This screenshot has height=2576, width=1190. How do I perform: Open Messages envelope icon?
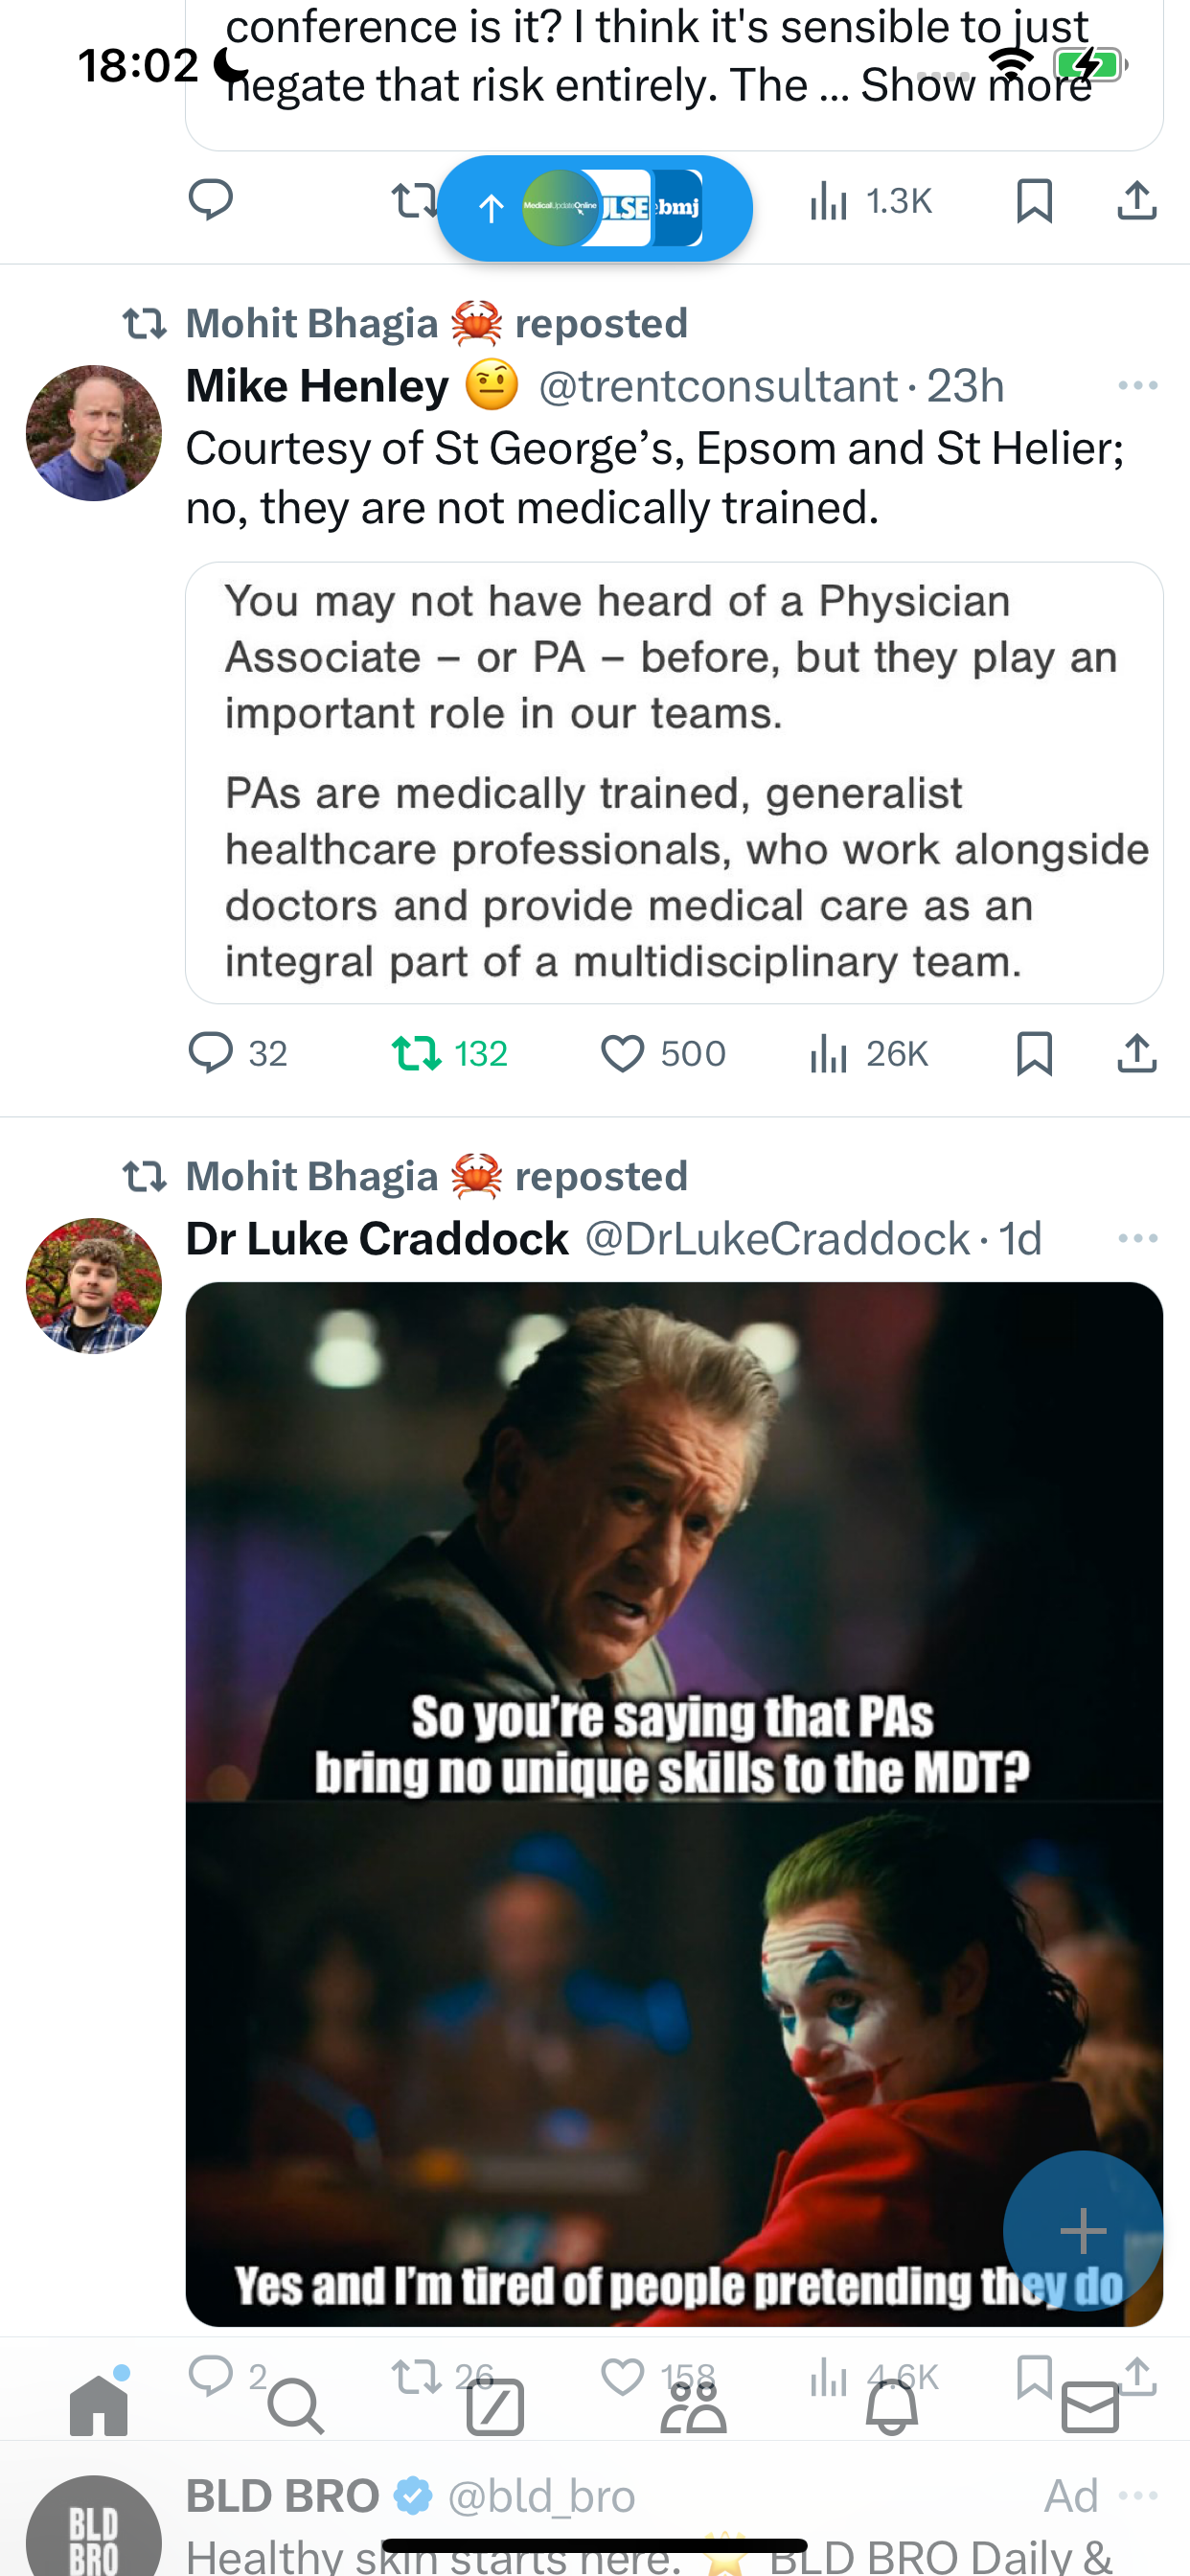click(1089, 2406)
